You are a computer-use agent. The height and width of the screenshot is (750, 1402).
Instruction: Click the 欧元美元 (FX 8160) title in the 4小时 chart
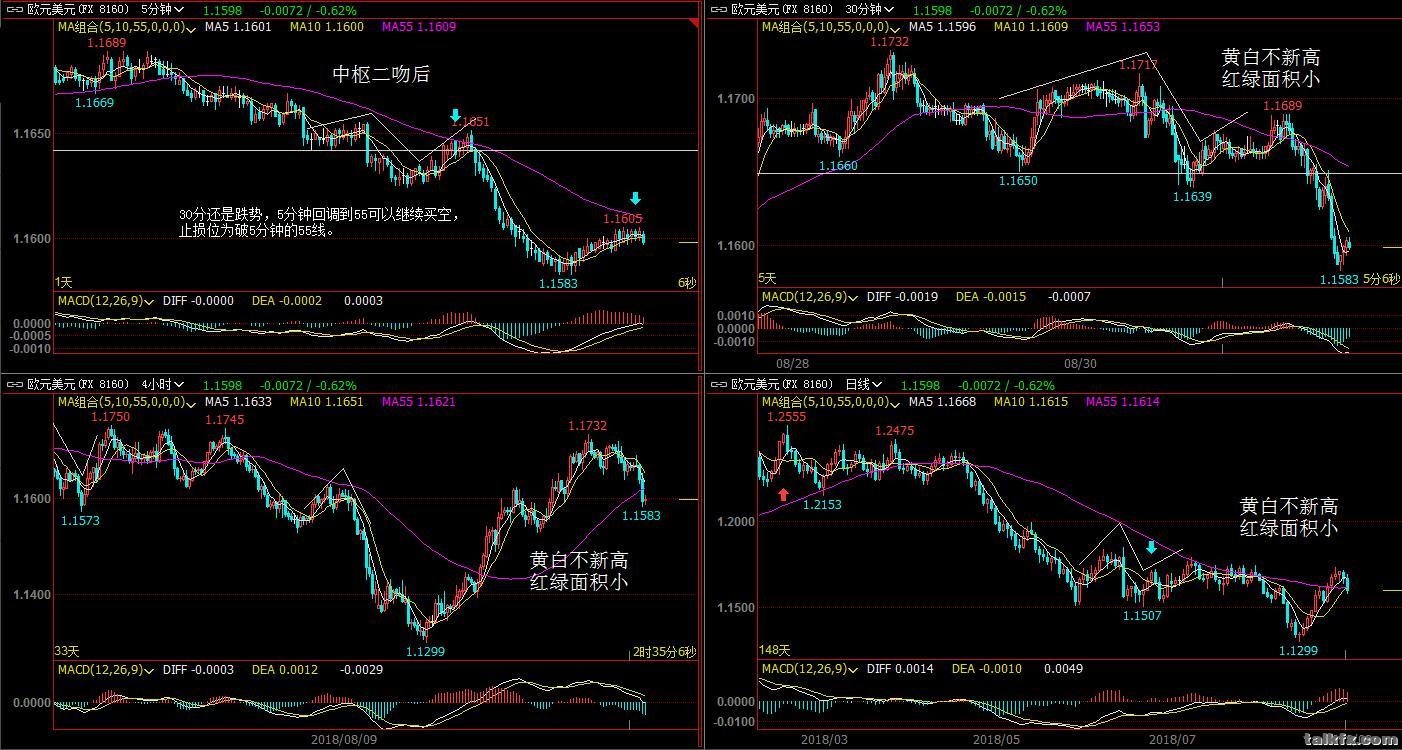(79, 384)
